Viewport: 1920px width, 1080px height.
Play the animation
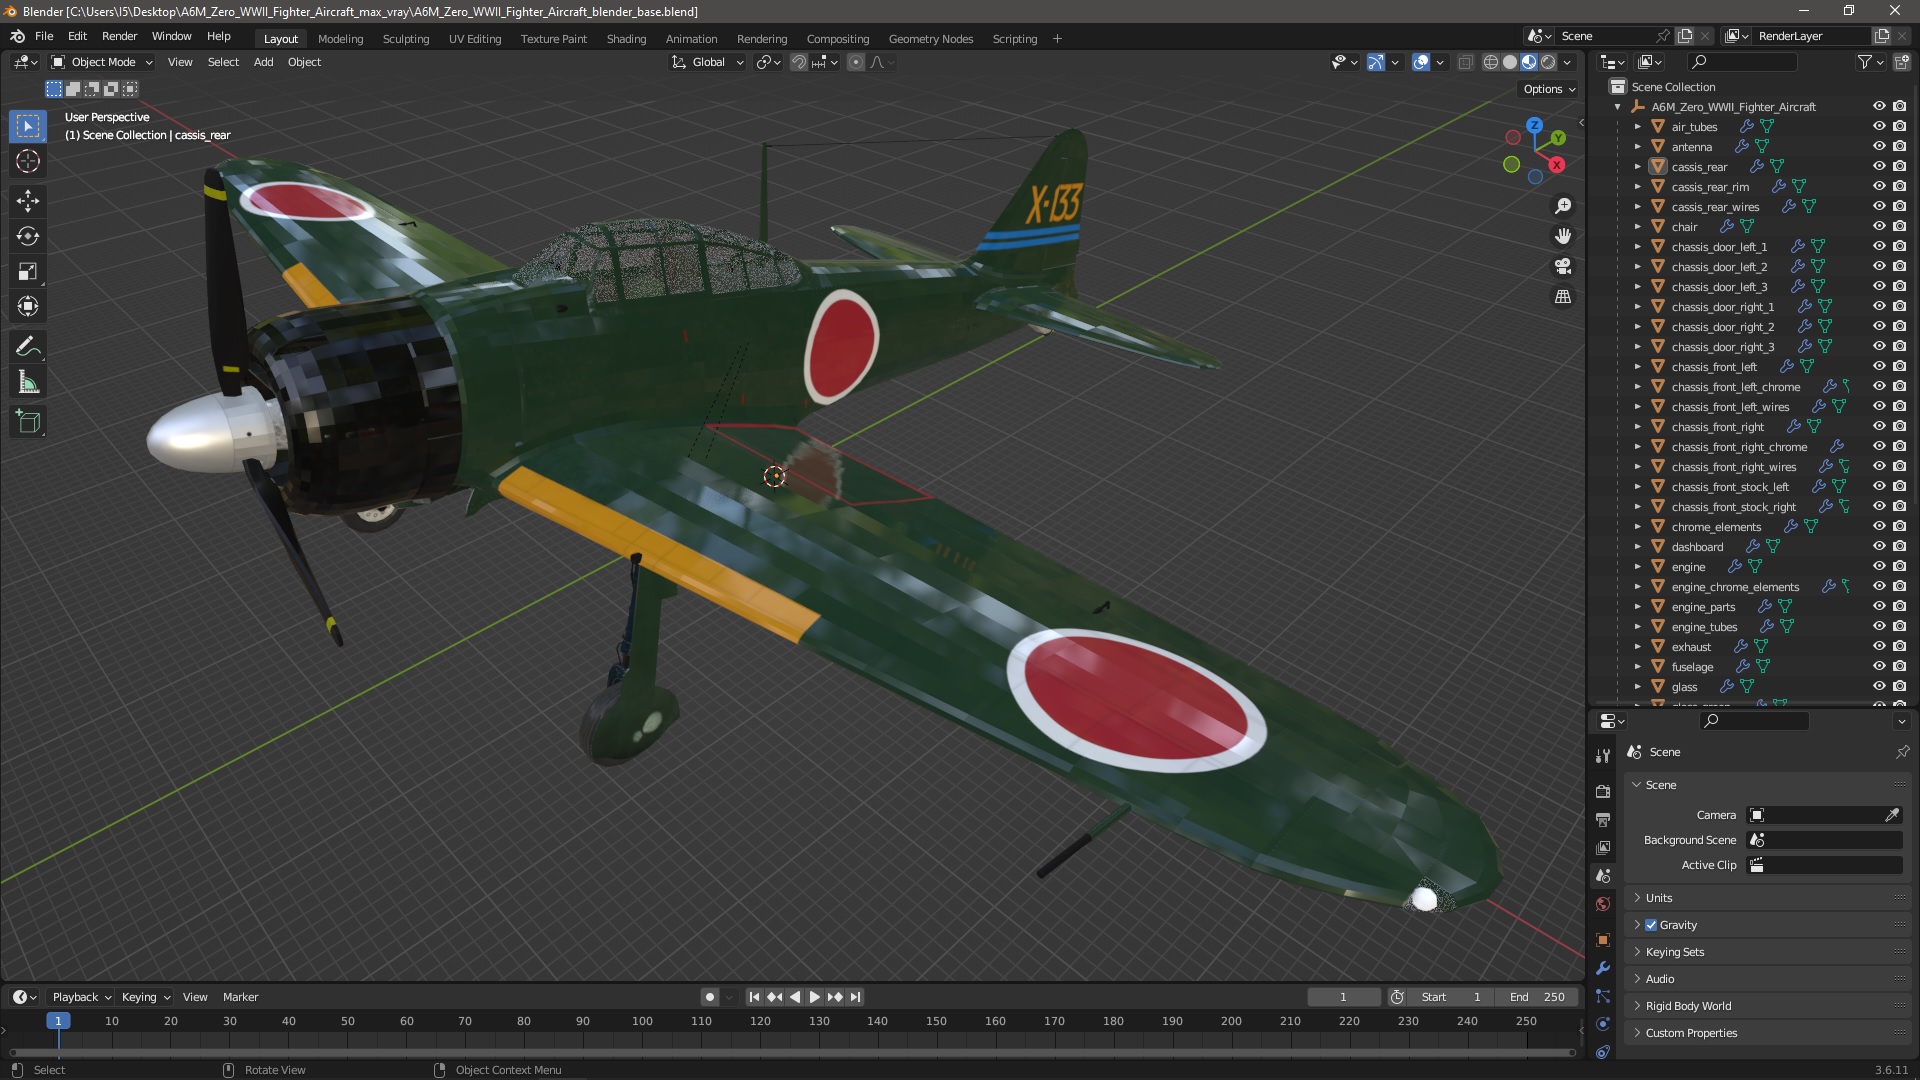click(814, 997)
